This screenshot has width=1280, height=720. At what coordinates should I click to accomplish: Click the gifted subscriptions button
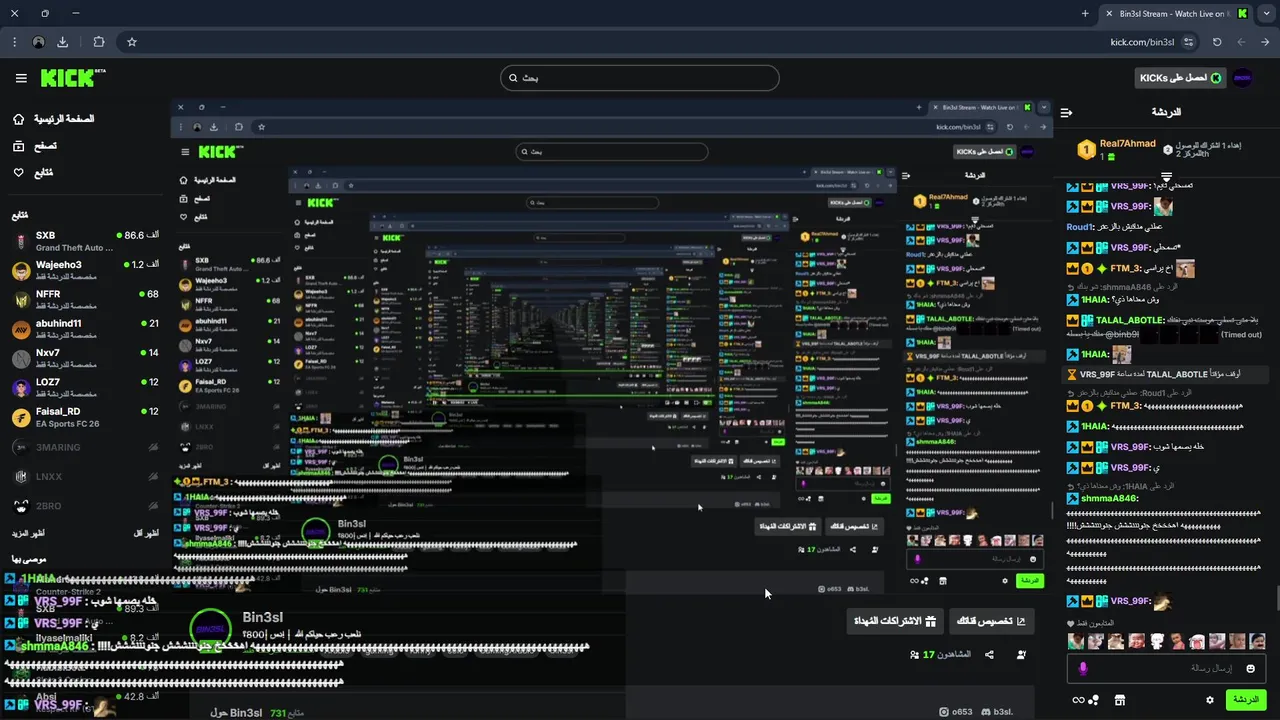(x=894, y=621)
